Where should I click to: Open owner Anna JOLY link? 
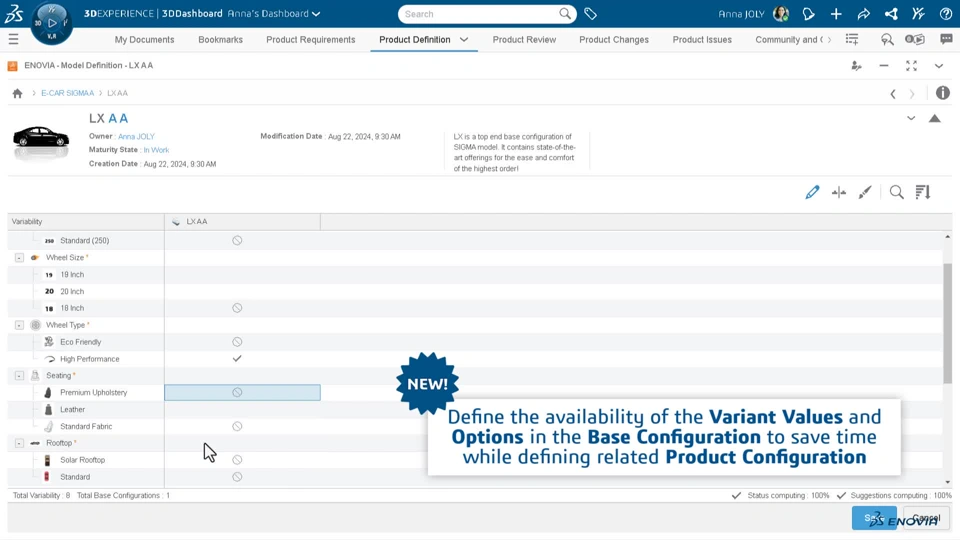tap(136, 137)
